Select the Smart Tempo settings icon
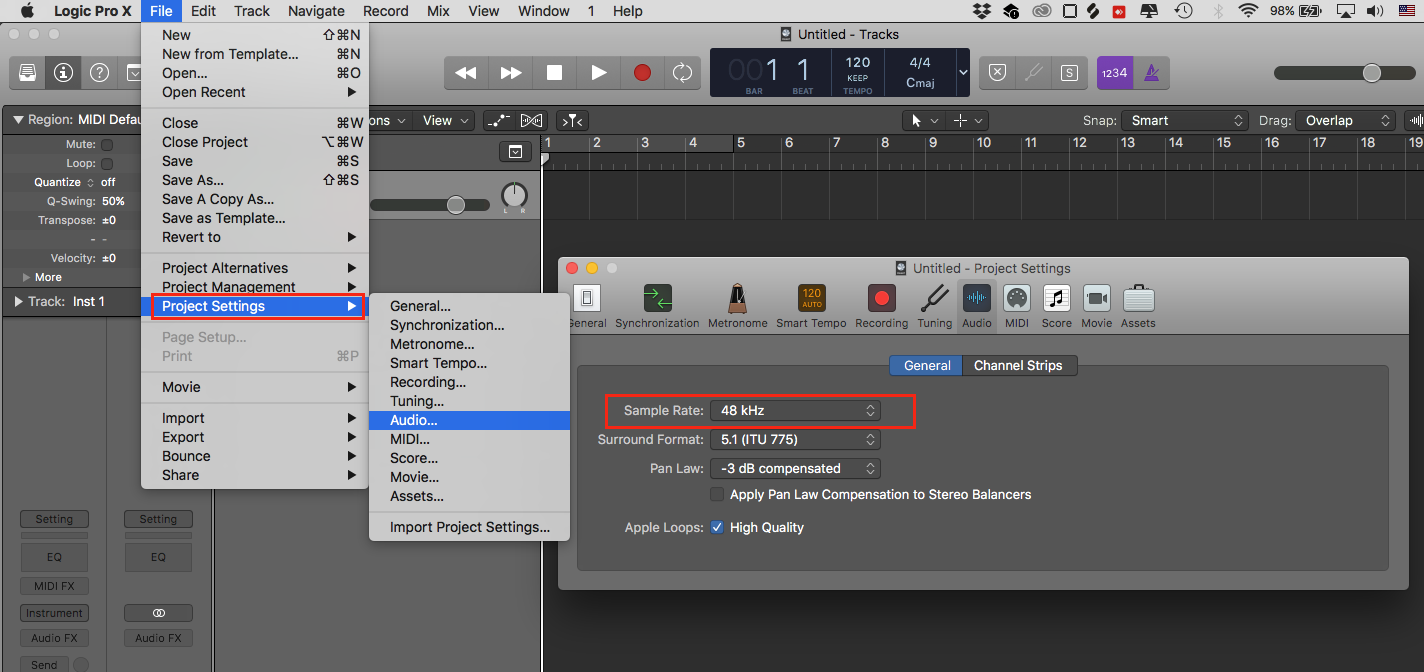The height and width of the screenshot is (672, 1424). (x=811, y=300)
